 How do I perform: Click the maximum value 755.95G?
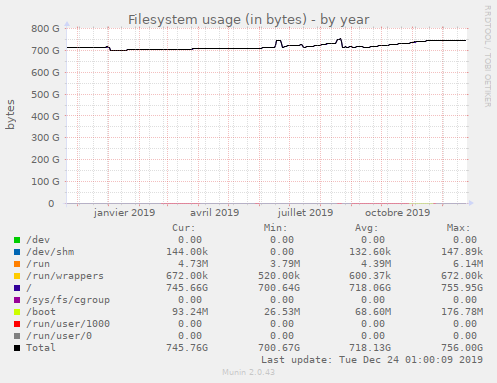pyautogui.click(x=462, y=288)
